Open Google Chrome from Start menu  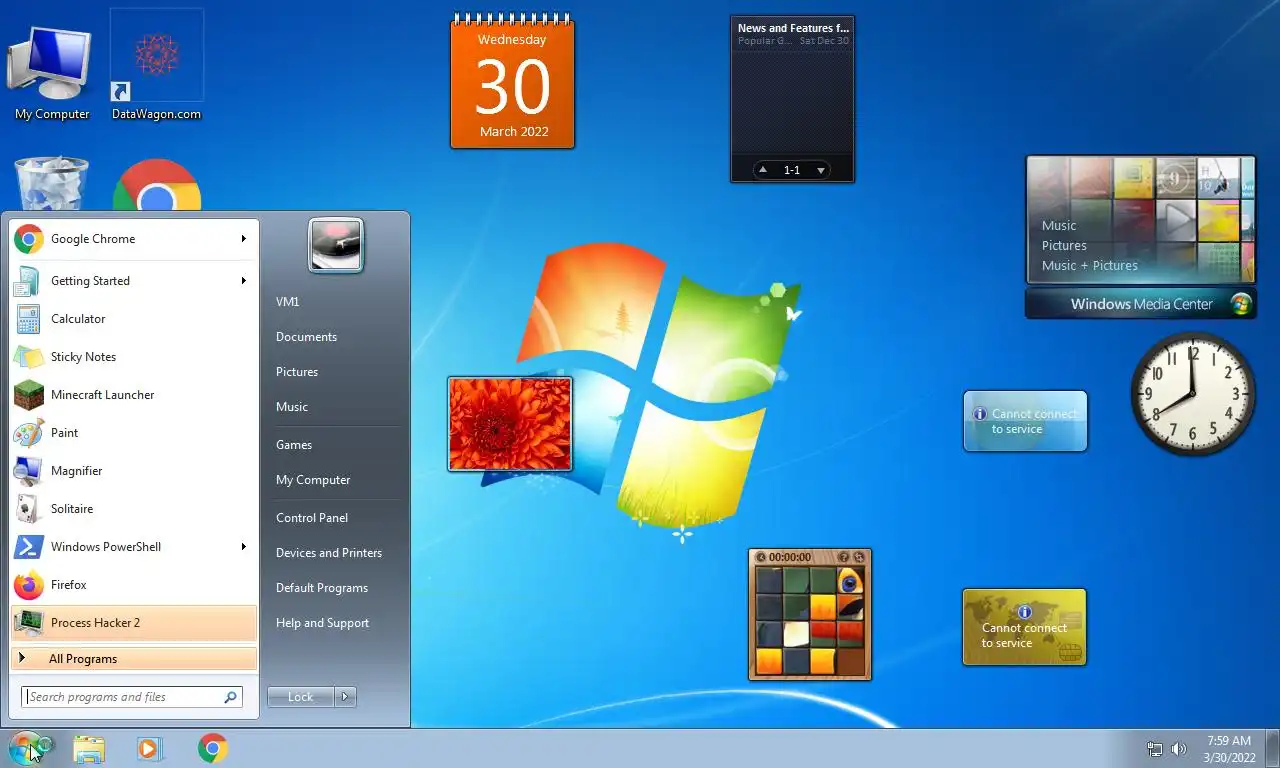[x=134, y=239]
